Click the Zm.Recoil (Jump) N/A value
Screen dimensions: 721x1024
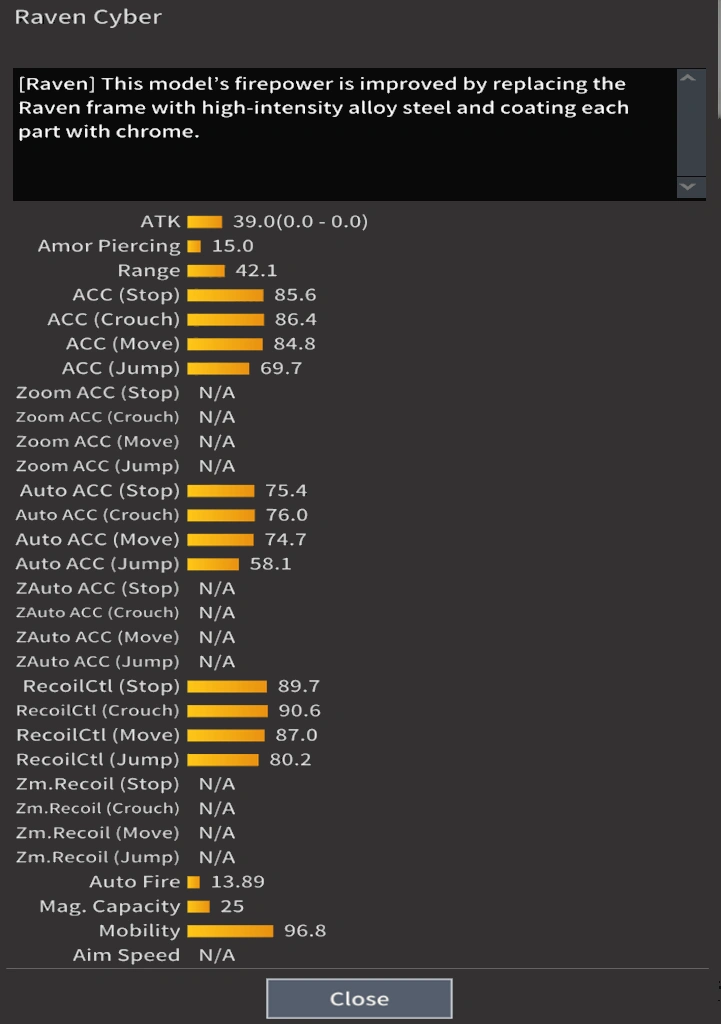tap(217, 857)
